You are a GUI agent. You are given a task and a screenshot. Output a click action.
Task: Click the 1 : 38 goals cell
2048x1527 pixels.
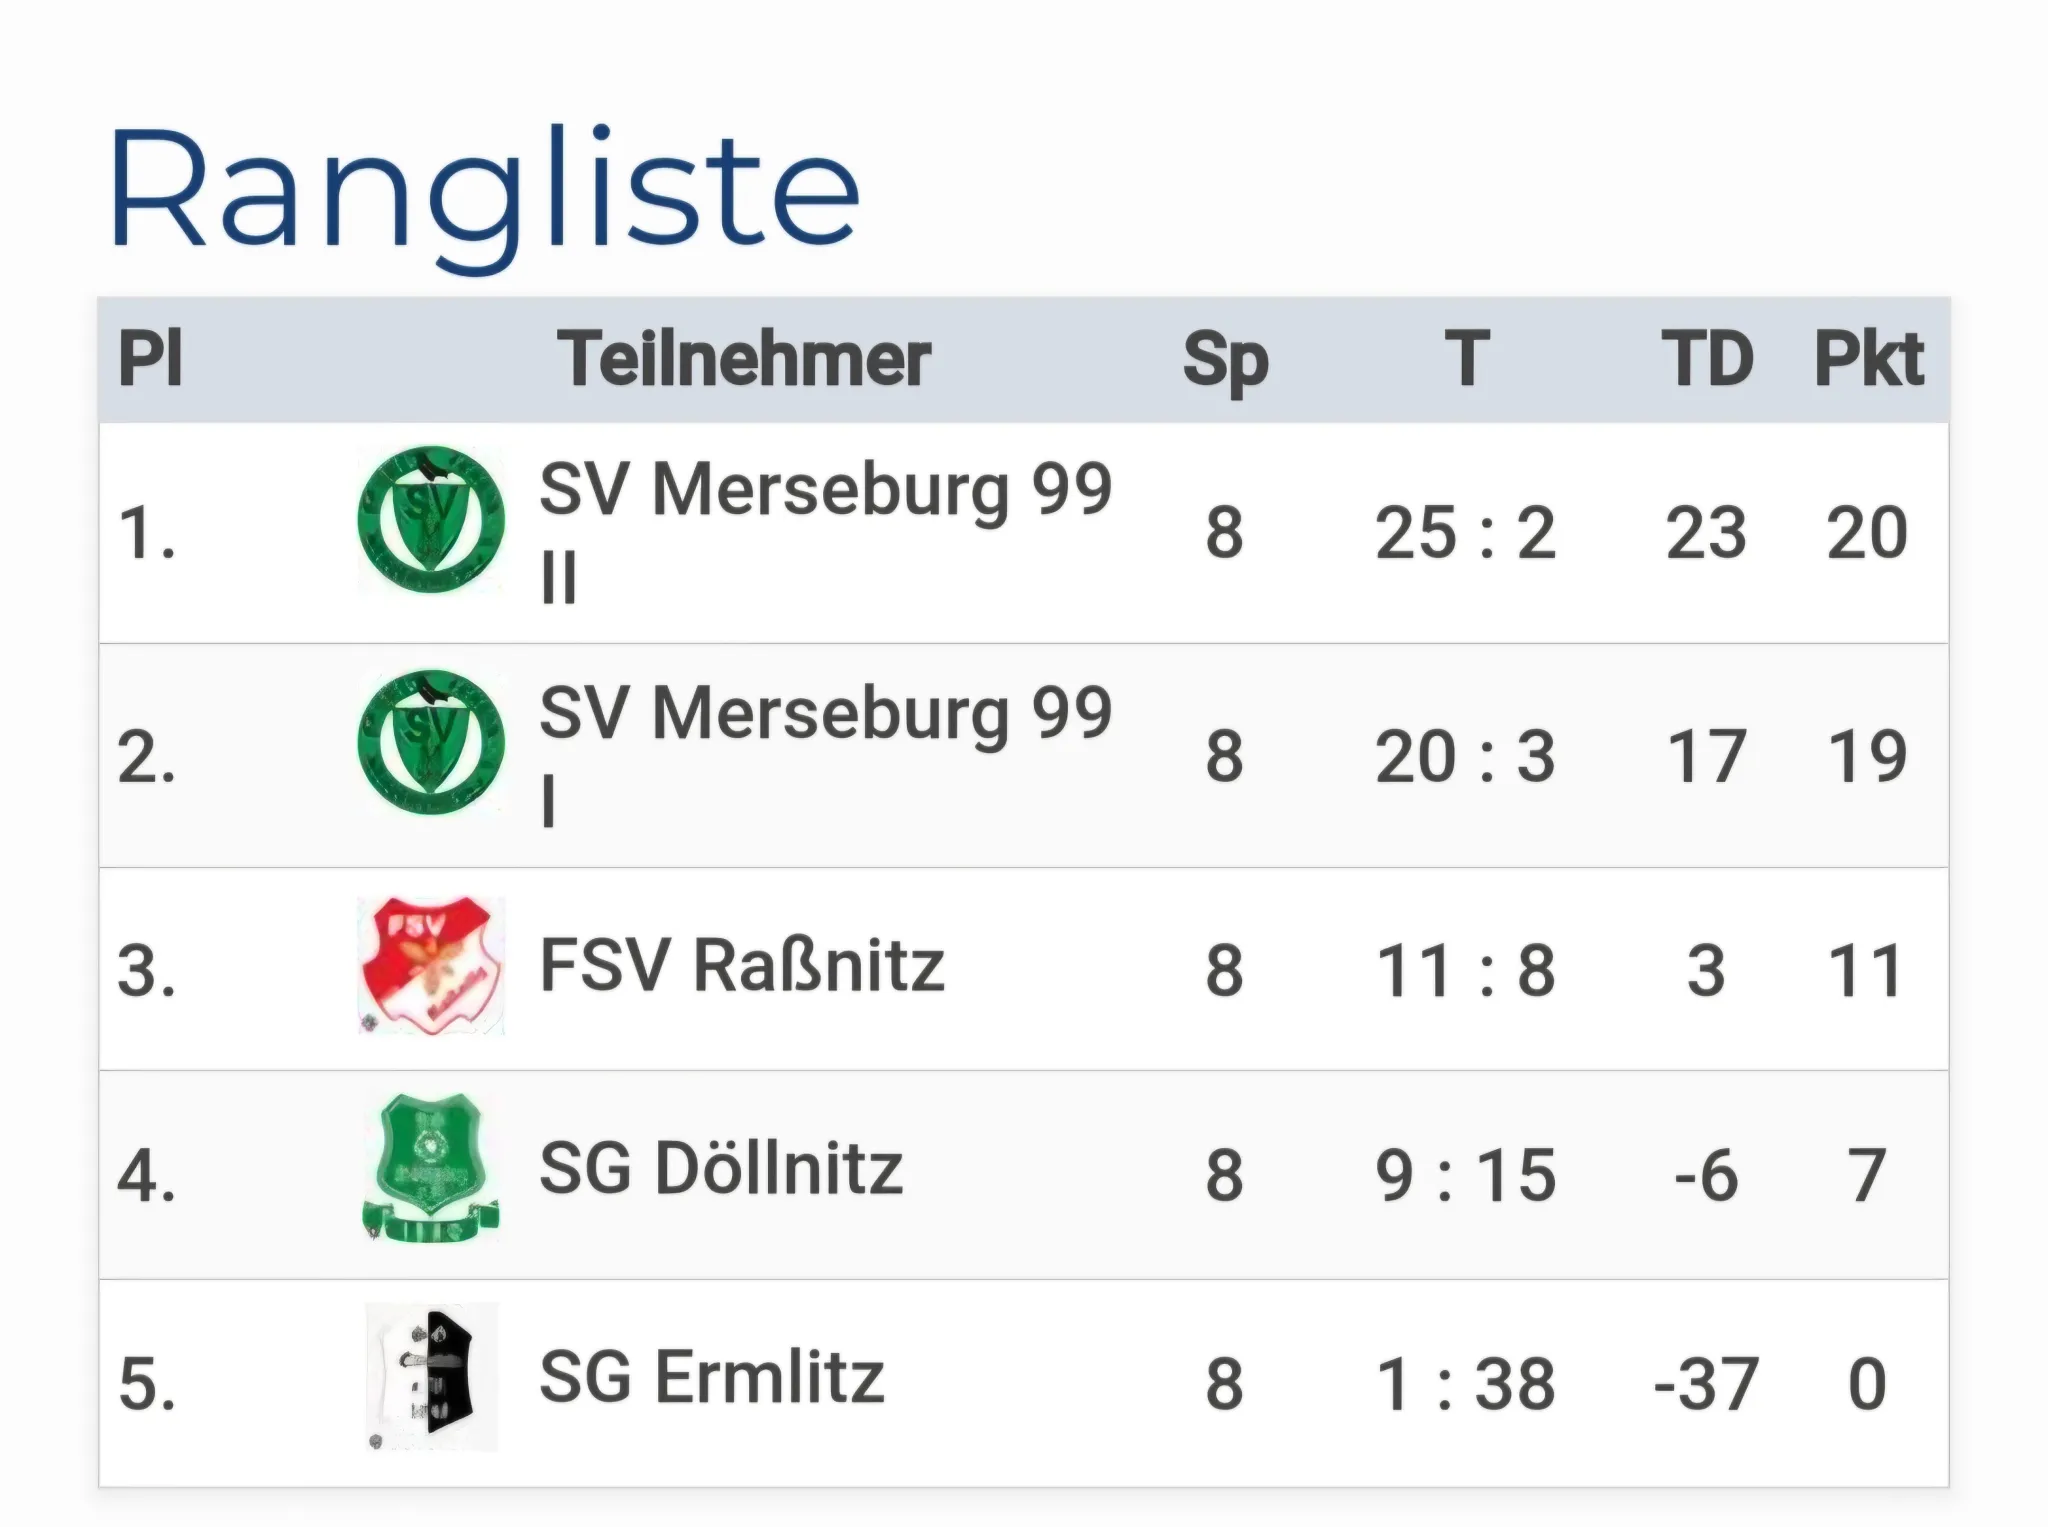1466,1385
